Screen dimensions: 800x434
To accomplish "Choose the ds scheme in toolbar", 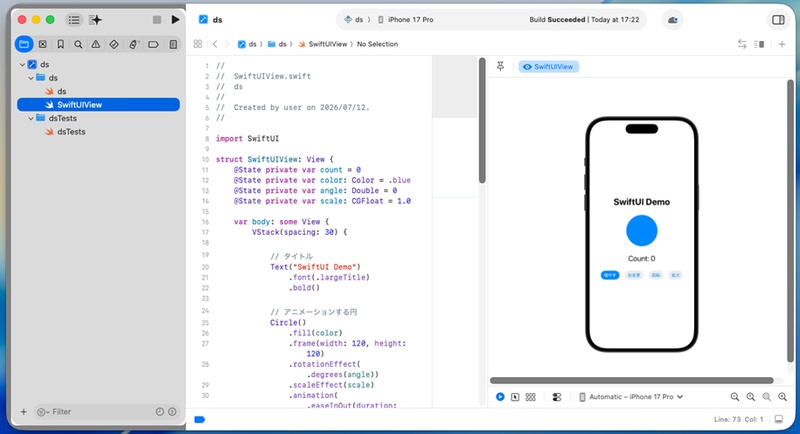I will point(354,19).
